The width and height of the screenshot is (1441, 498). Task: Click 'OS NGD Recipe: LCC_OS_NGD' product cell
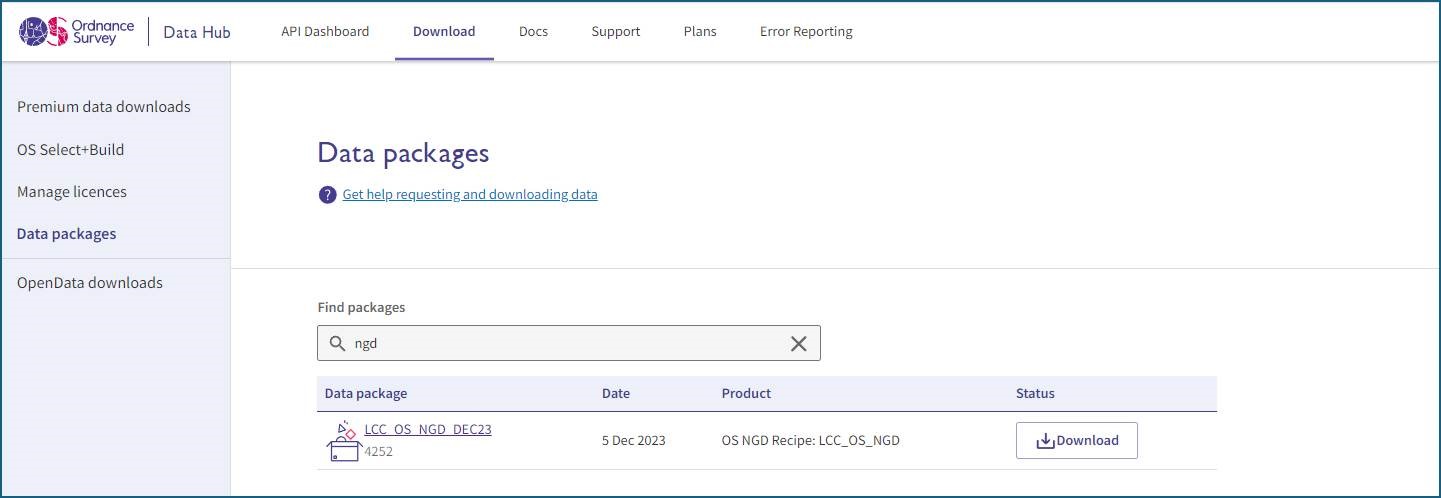(x=811, y=440)
